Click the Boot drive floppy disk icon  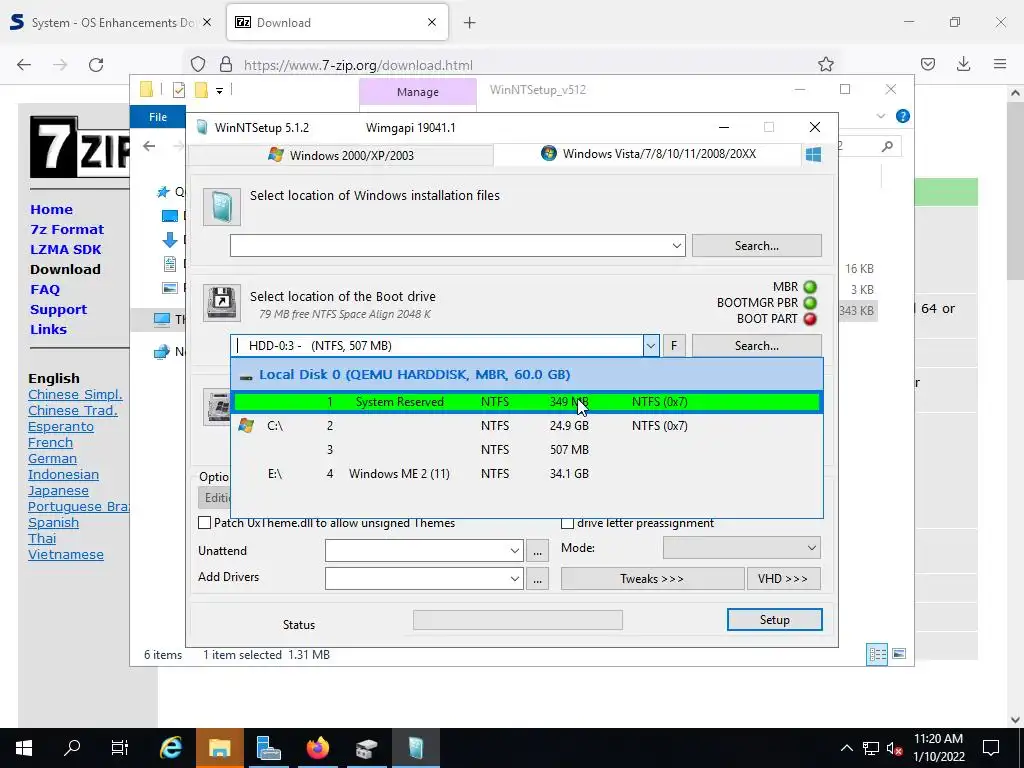click(x=222, y=302)
